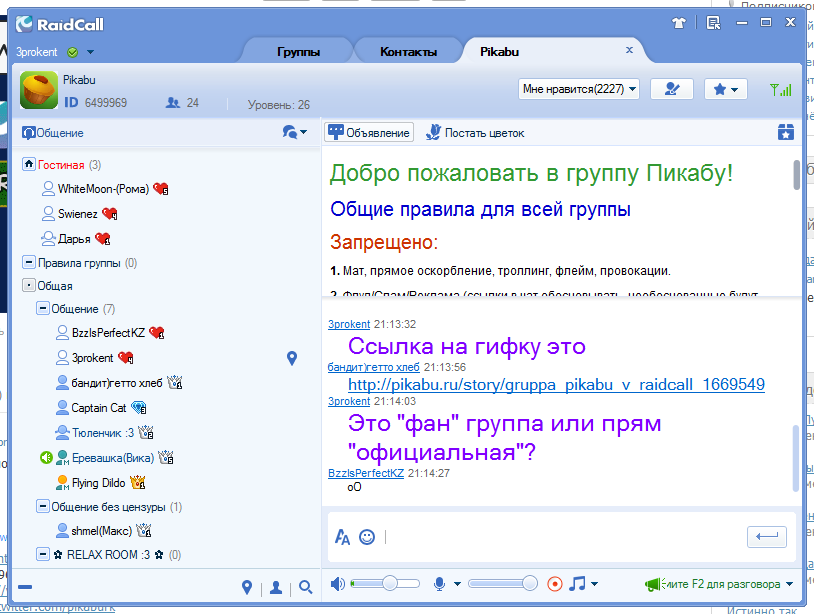The image size is (814, 614).
Task: Adjust the speaker volume slider
Action: click(x=385, y=584)
